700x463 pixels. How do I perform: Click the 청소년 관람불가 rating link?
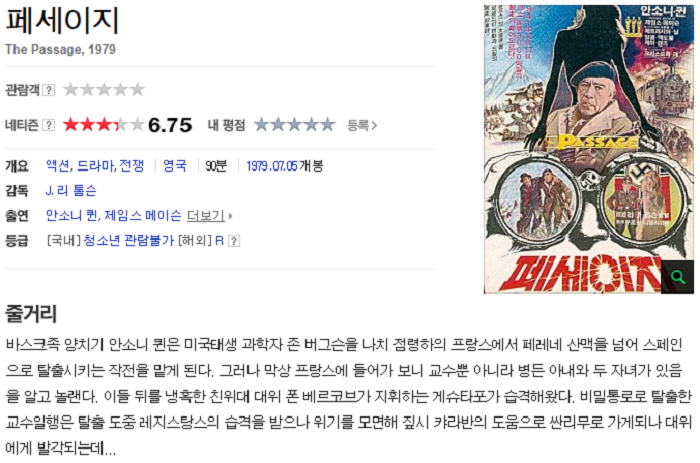pyautogui.click(x=129, y=241)
